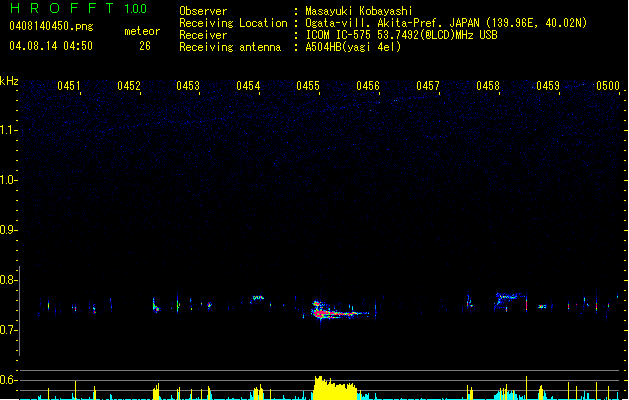Select the Ogata-vill. Akita-Pref. JAPAN location text
Viewport: 629px width, 400px height.
[x=446, y=23]
